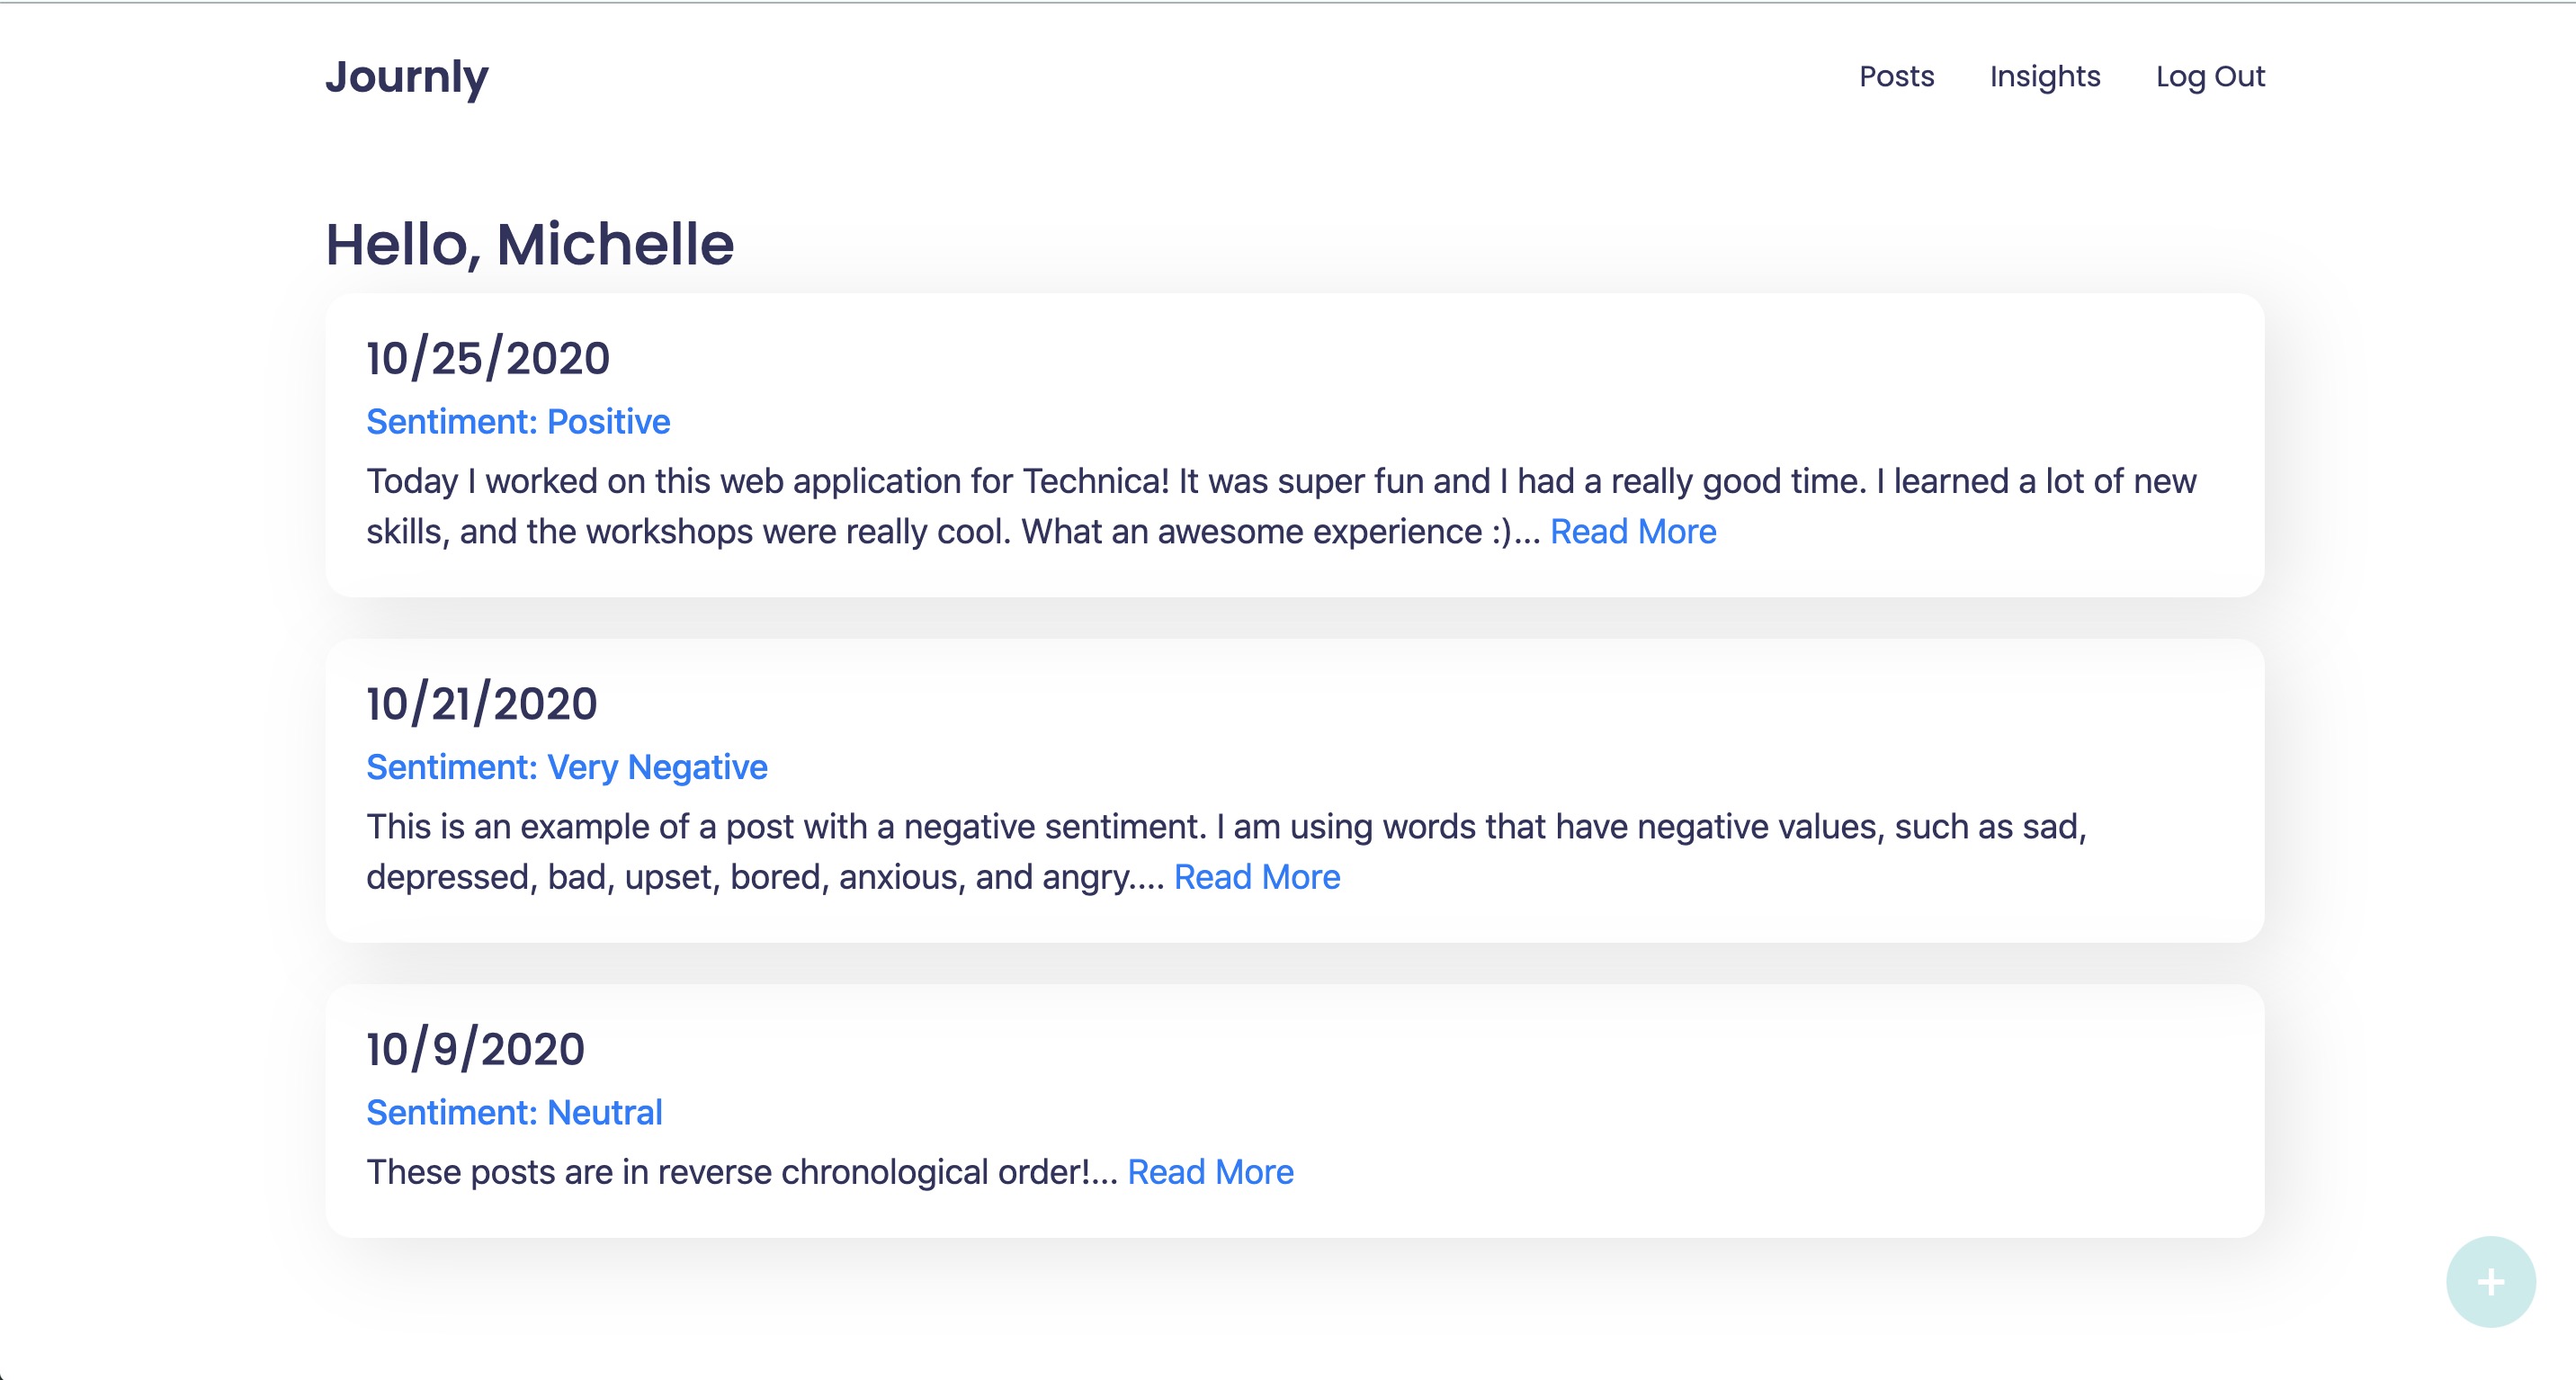Select the Sentiment: Neutral label
The image size is (2576, 1380).
click(514, 1113)
